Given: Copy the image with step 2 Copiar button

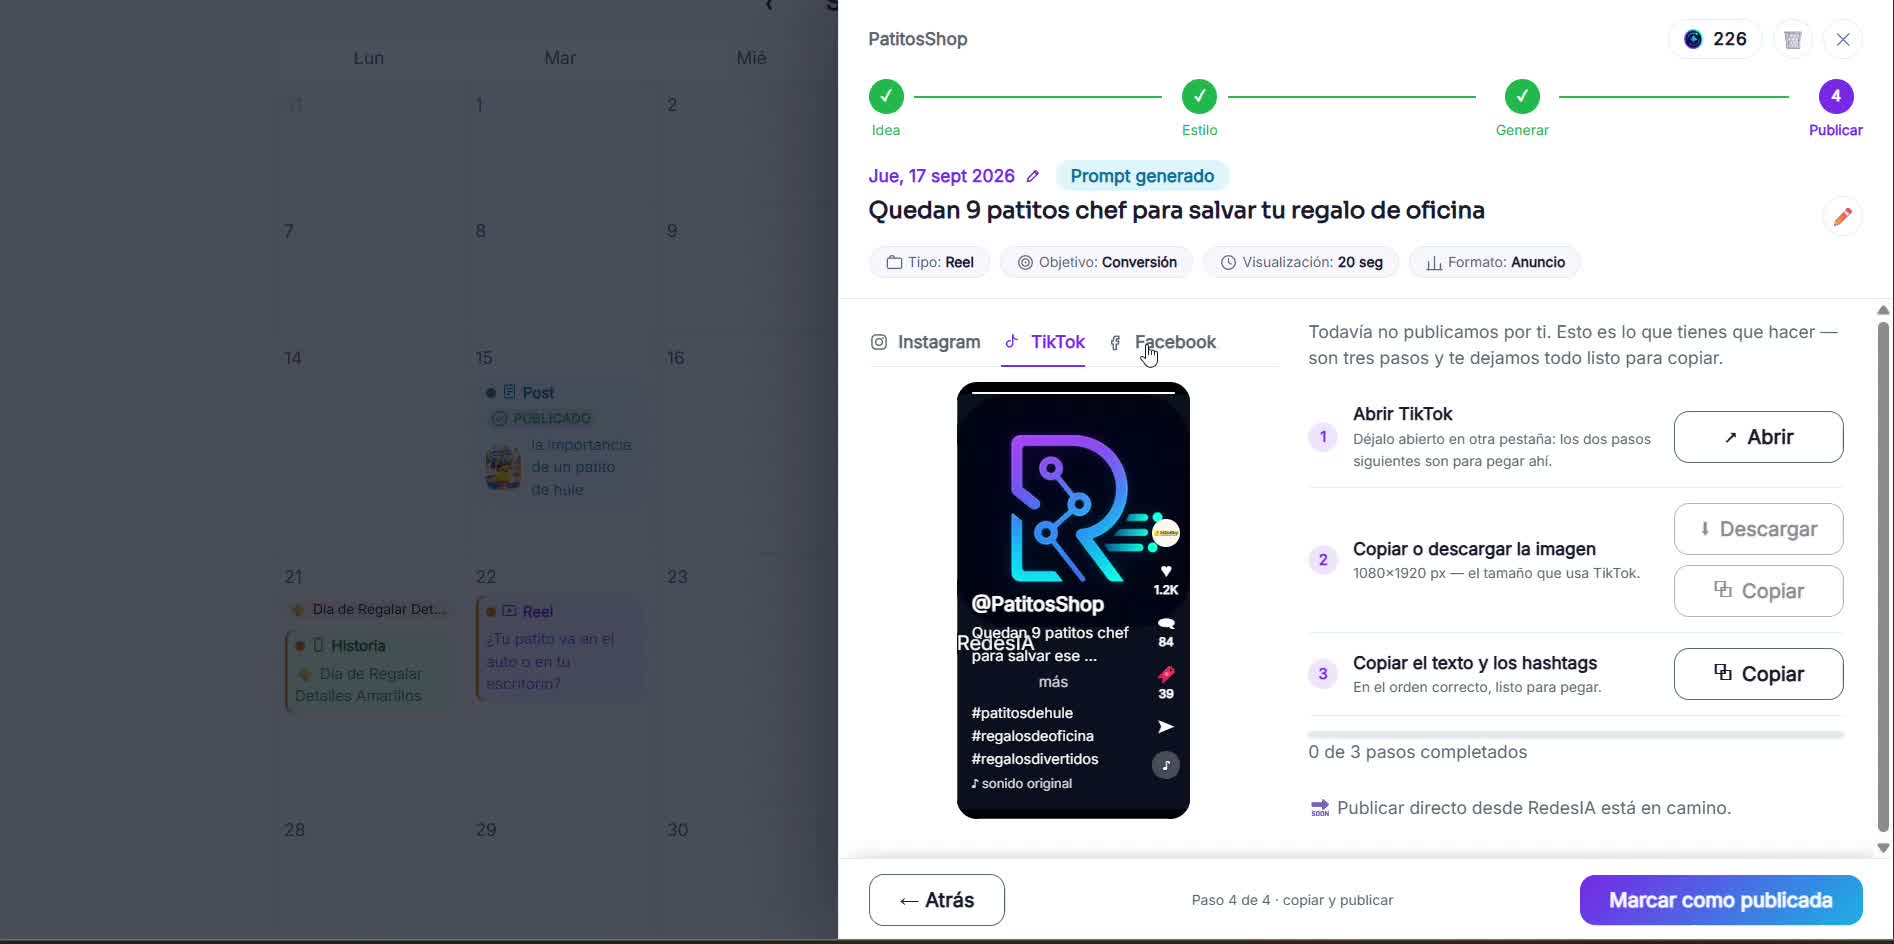Looking at the screenshot, I should (1759, 591).
